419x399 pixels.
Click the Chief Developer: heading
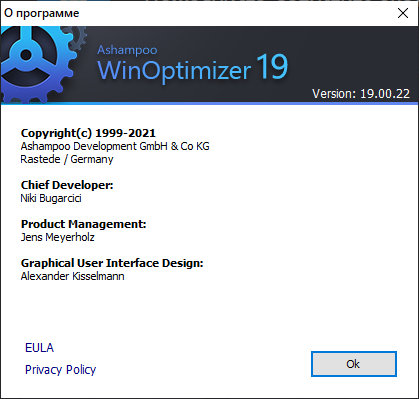point(67,185)
